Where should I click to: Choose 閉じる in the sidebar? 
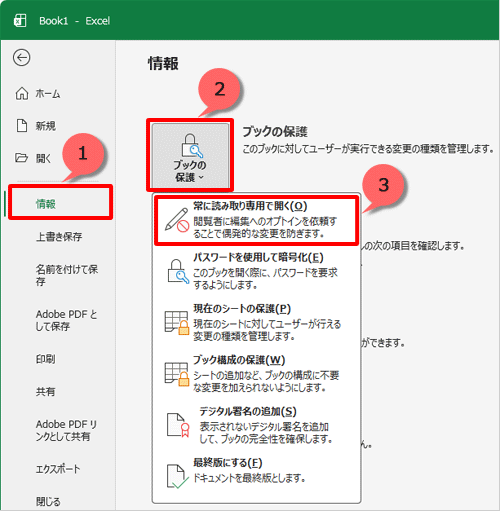48,501
